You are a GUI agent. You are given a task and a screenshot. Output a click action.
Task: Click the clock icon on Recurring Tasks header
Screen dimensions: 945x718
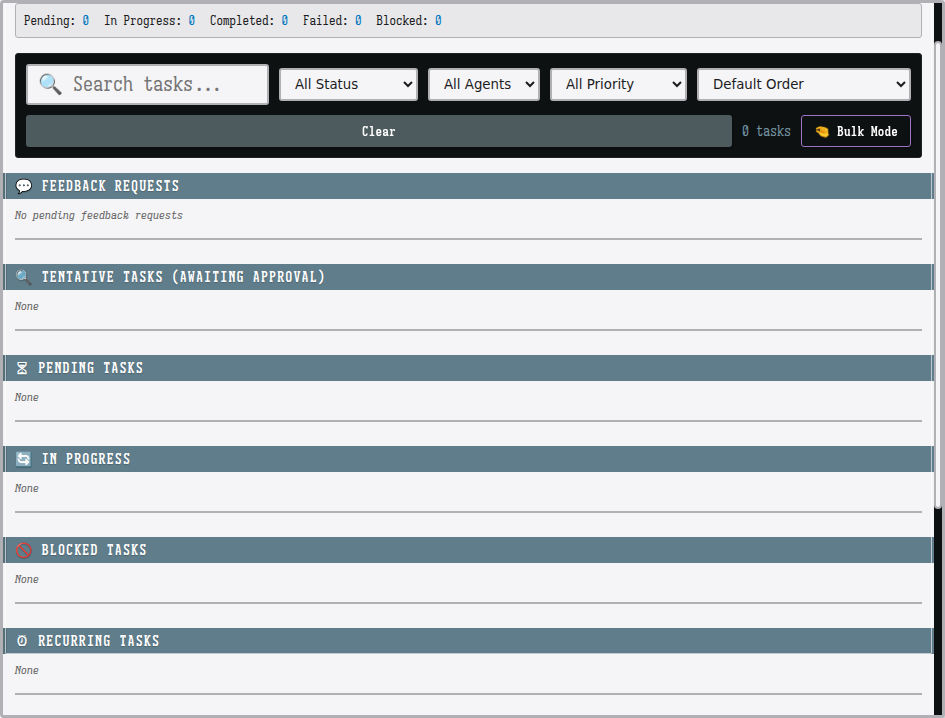pos(23,640)
